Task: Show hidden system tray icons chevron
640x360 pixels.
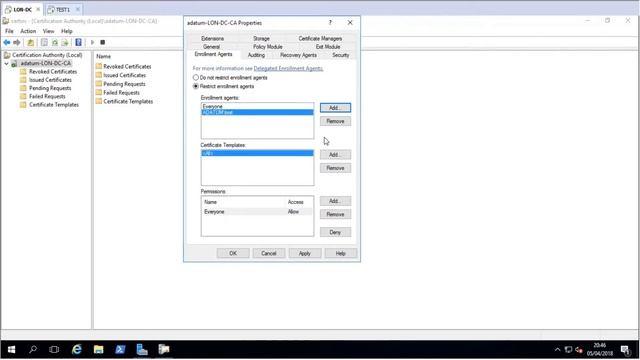Action: click(558, 350)
